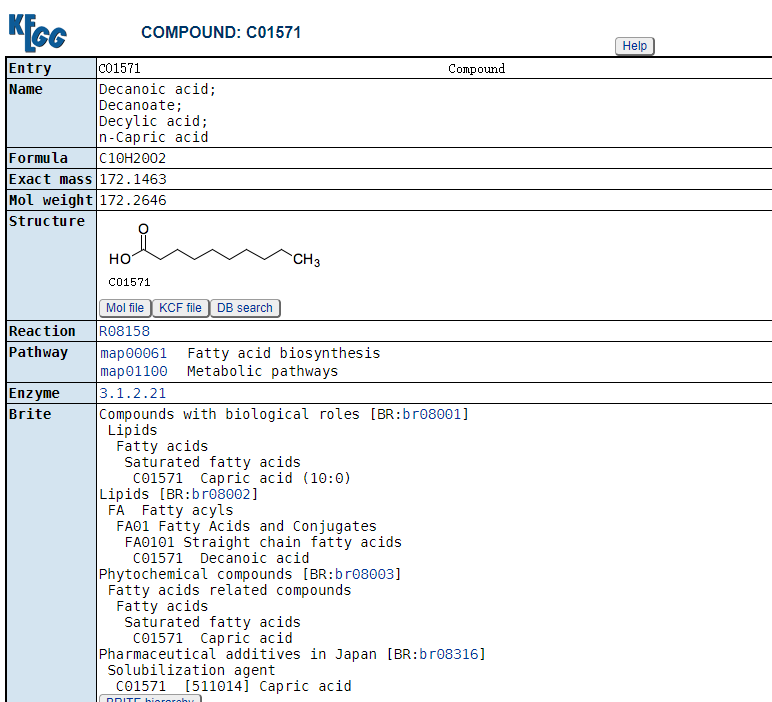Screen dimensions: 772x702
Task: Click the KCF file button
Action: pos(180,308)
